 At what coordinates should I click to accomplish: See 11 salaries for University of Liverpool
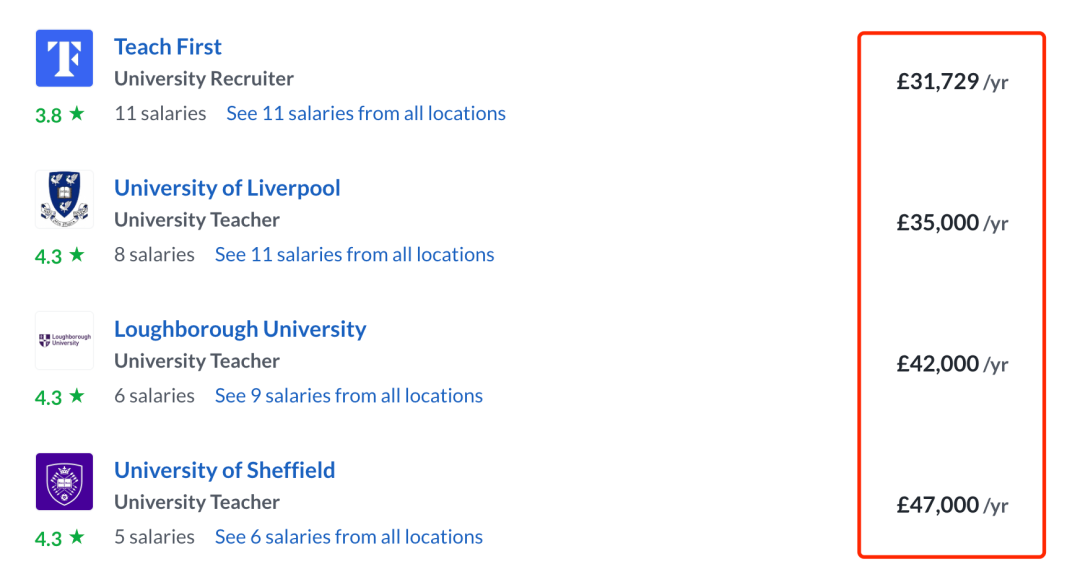(355, 254)
